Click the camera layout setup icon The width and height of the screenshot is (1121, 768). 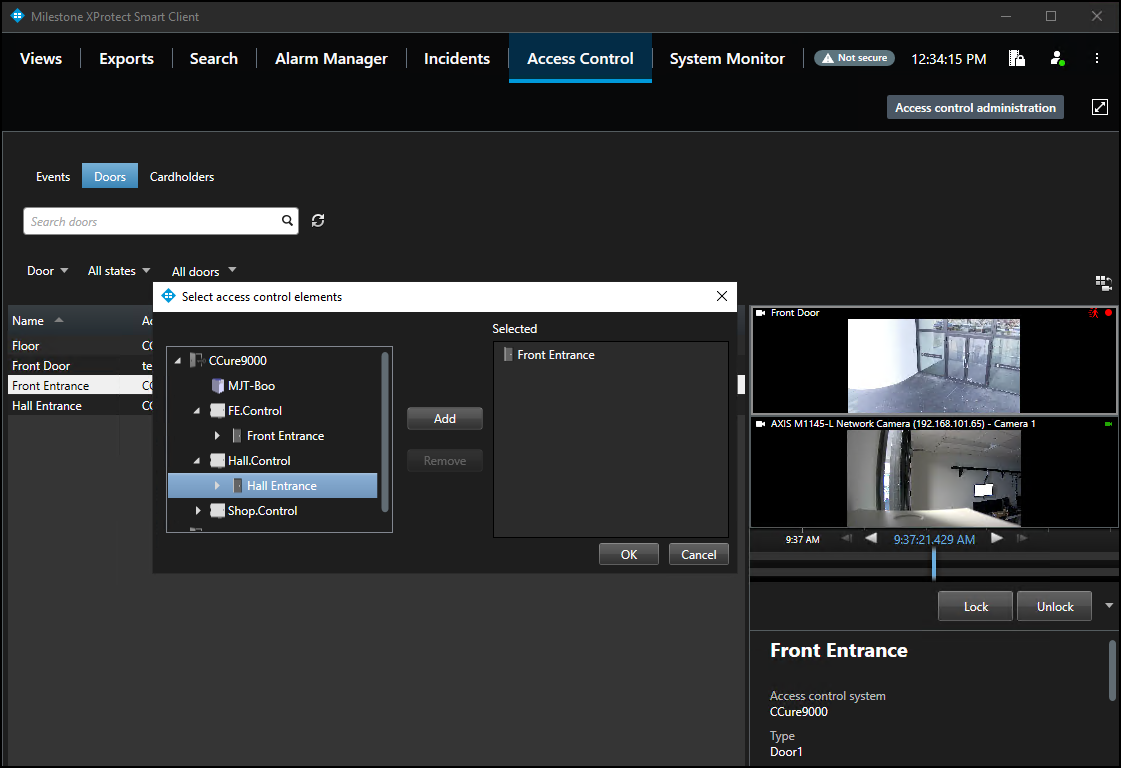(x=1103, y=283)
